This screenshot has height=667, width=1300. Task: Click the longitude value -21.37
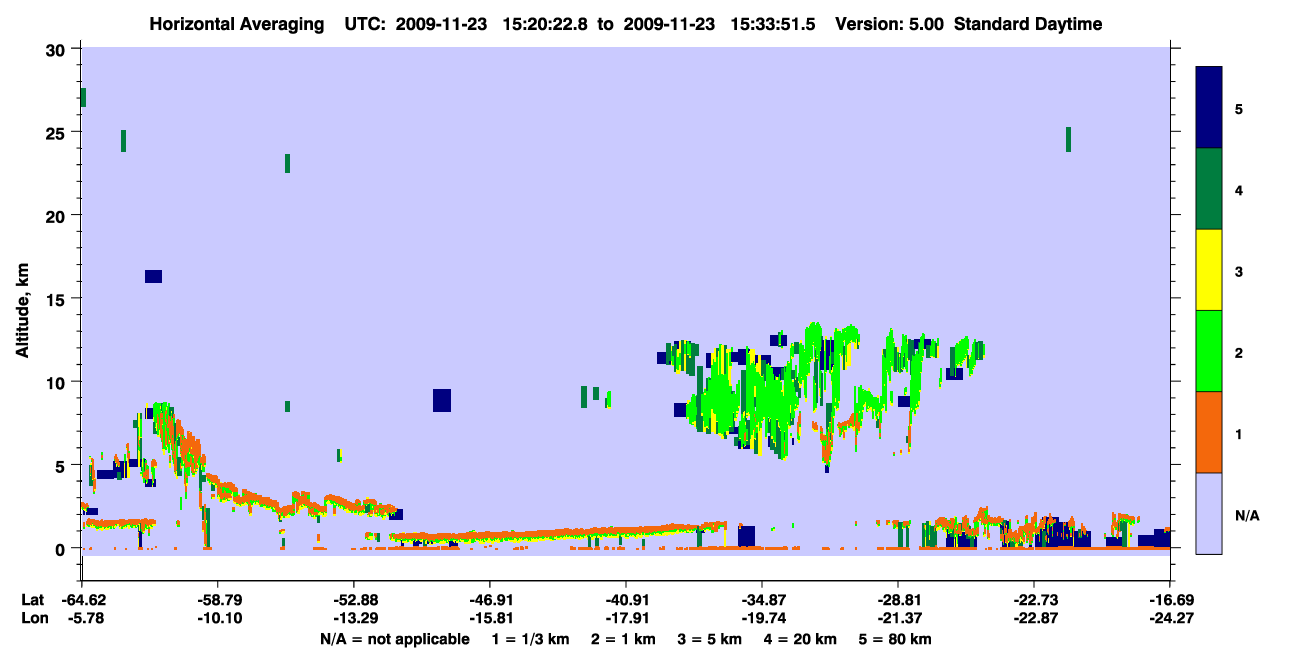pos(898,618)
